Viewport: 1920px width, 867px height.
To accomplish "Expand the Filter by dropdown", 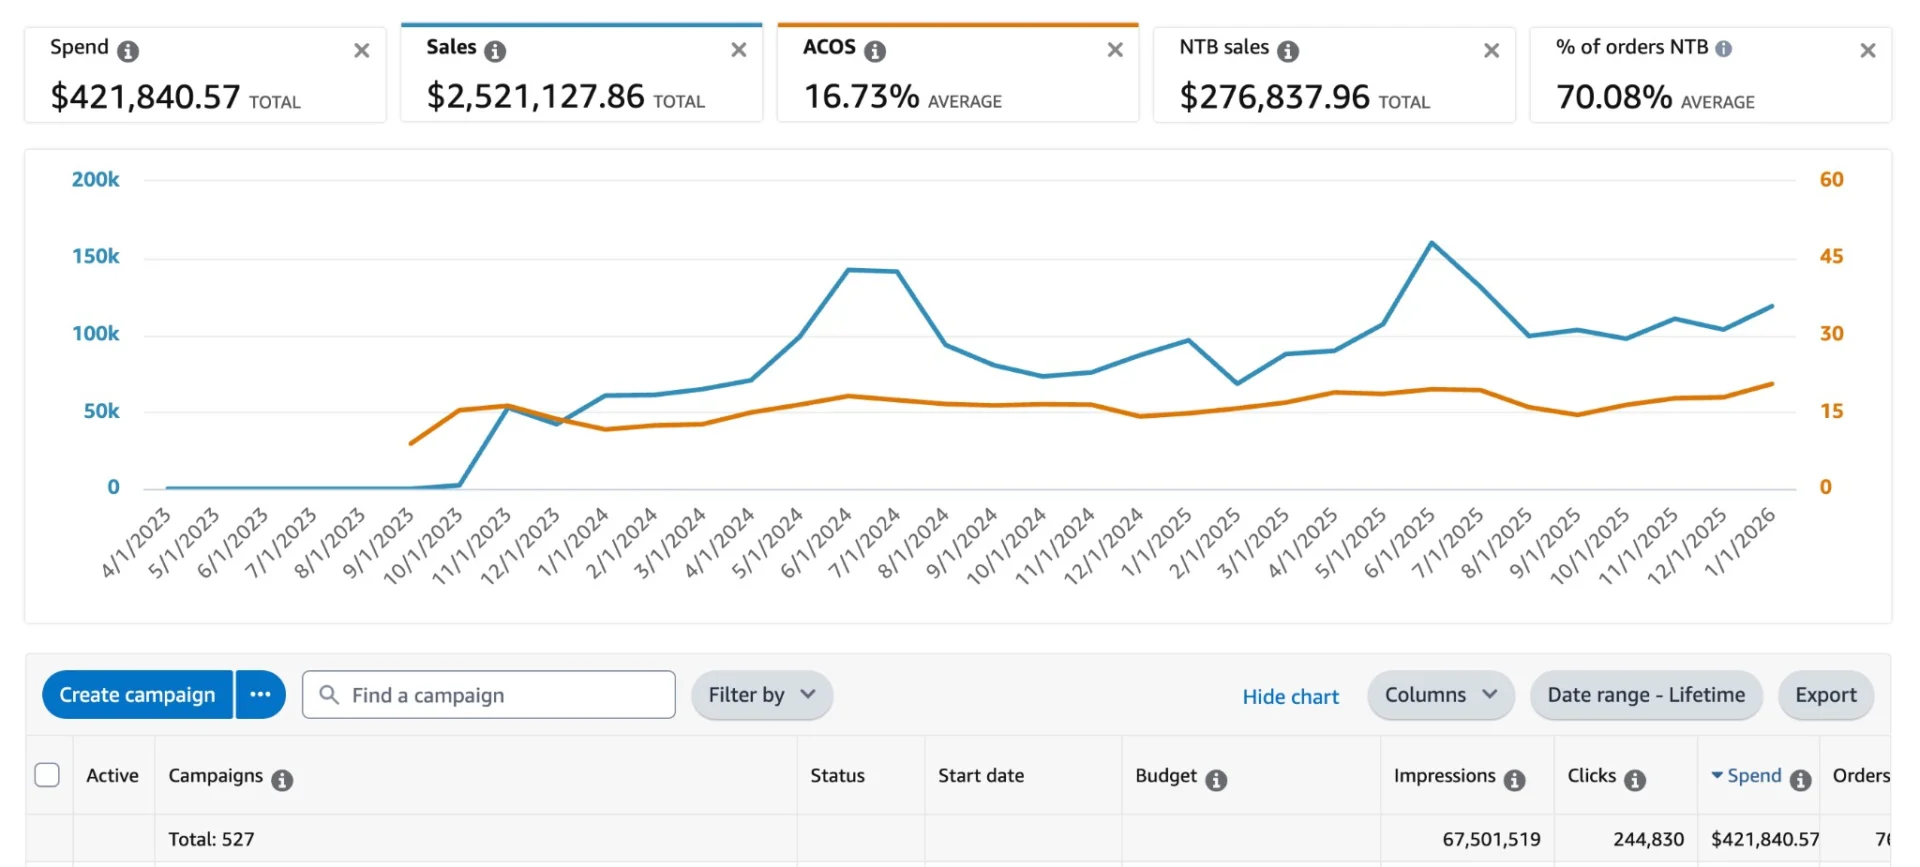I will (x=761, y=695).
